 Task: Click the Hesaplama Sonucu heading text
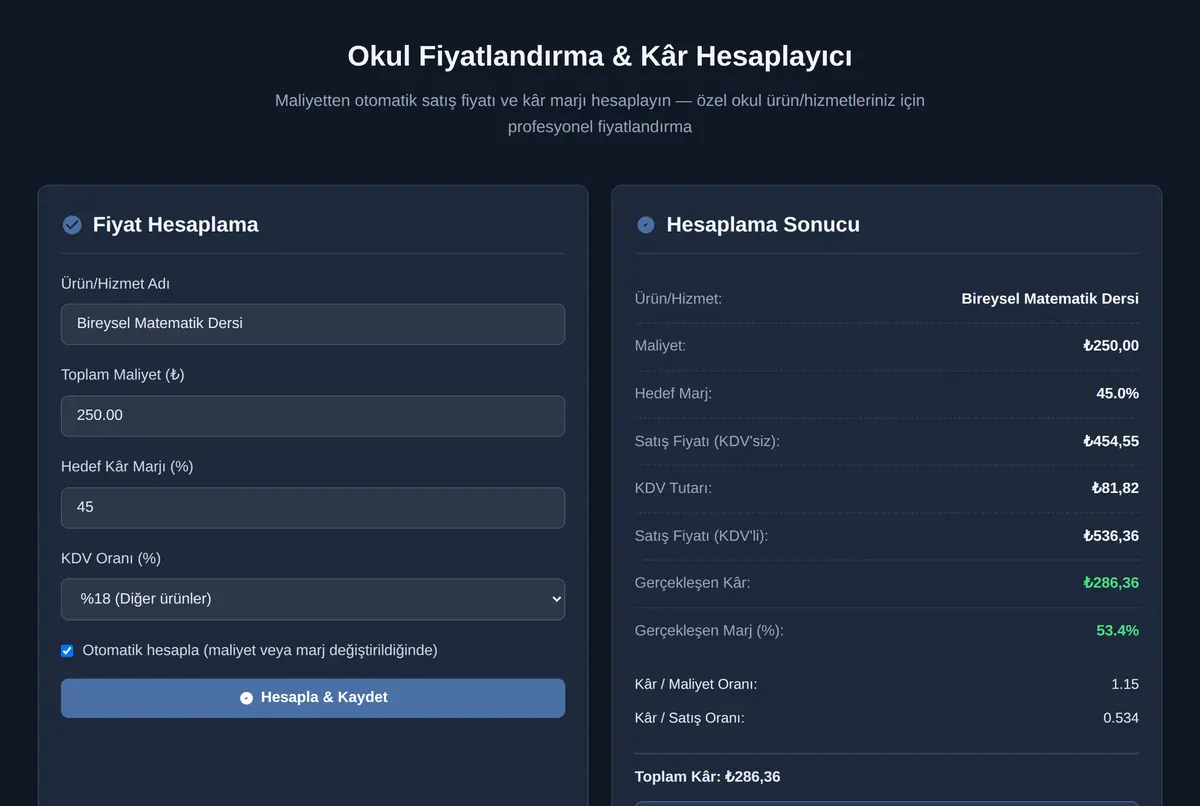763,225
